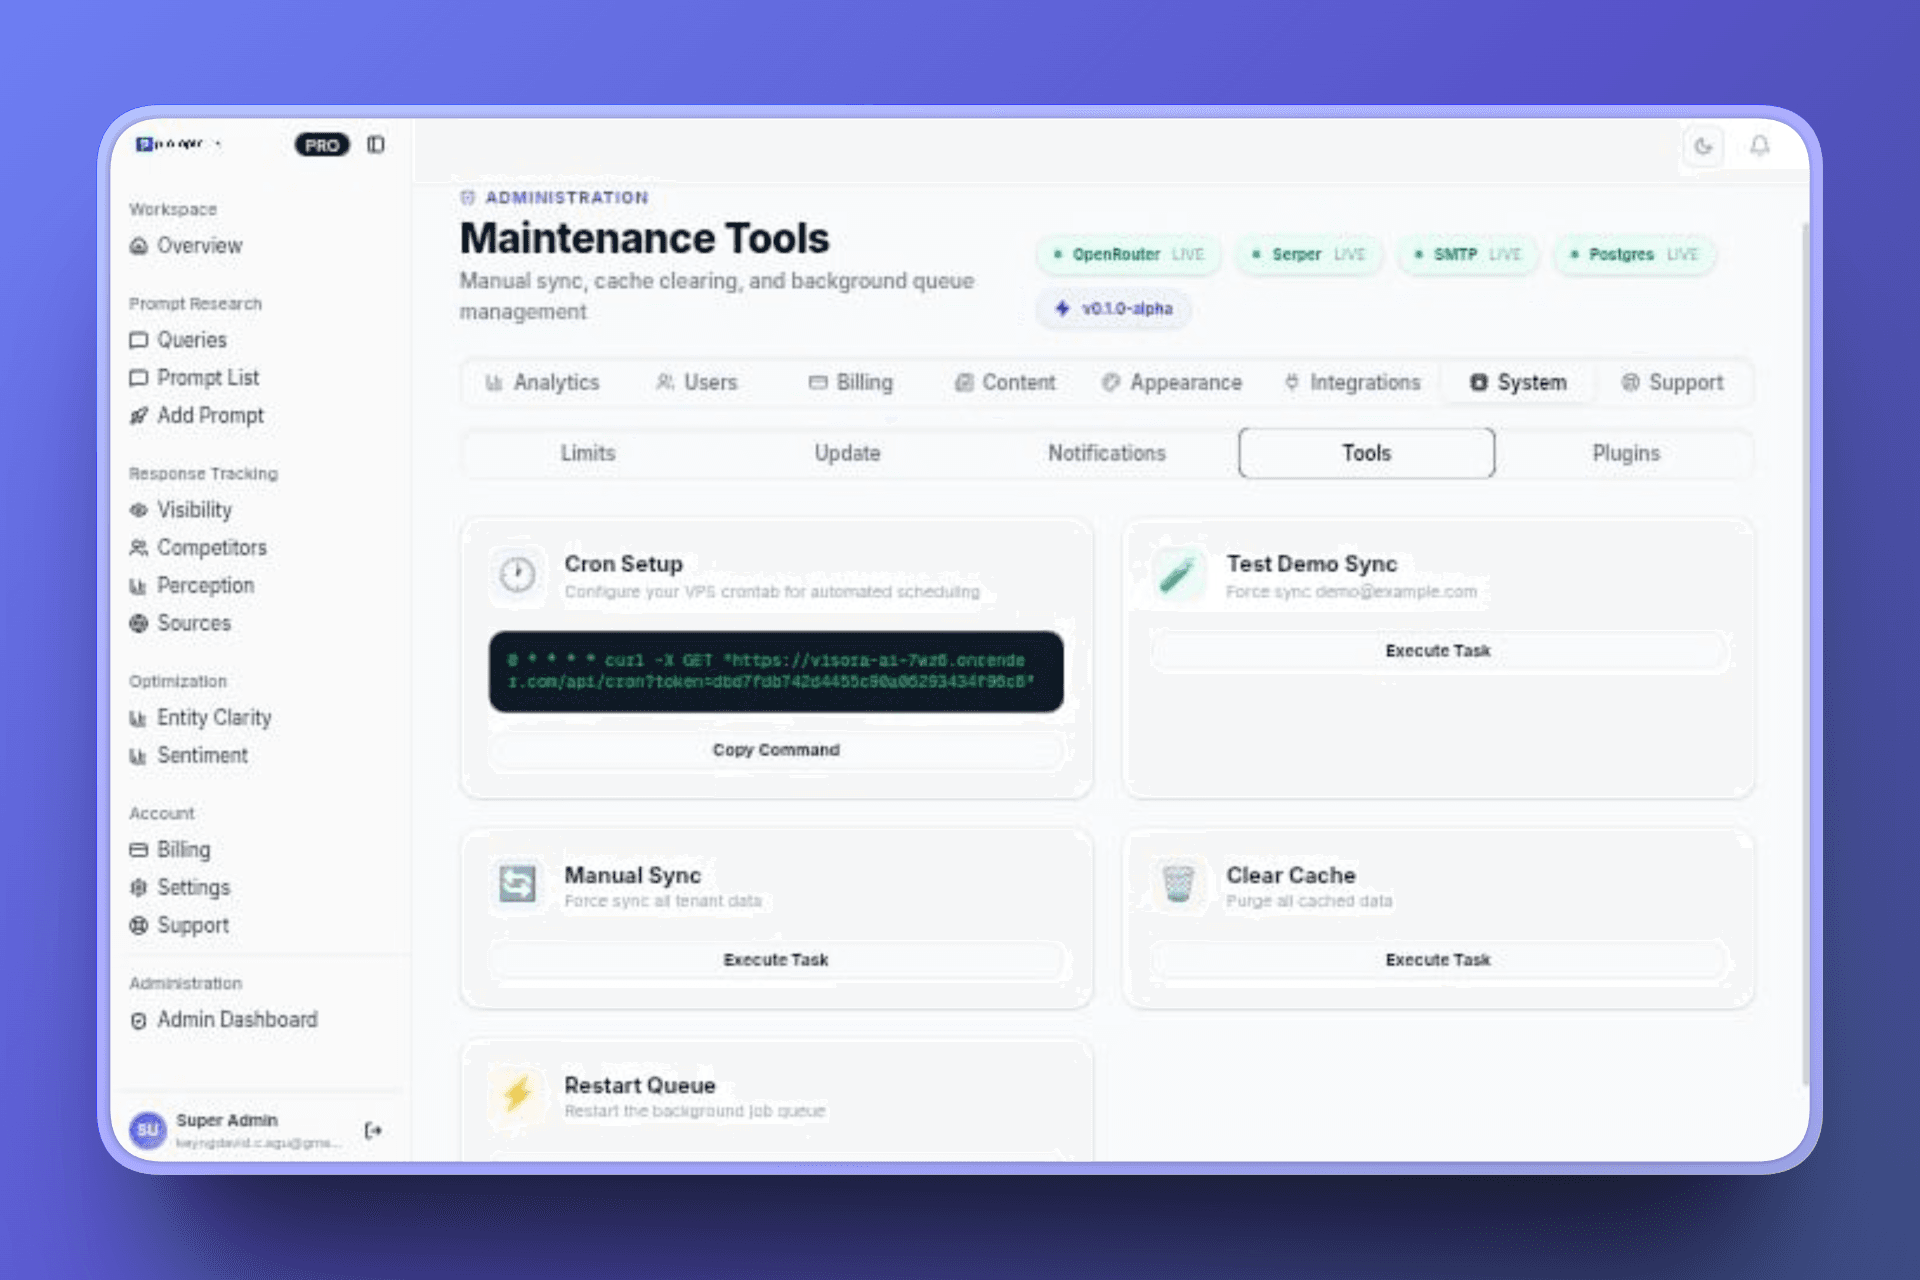Click the Restart Queue lightning icon
This screenshot has height=1280, width=1920.
(517, 1094)
